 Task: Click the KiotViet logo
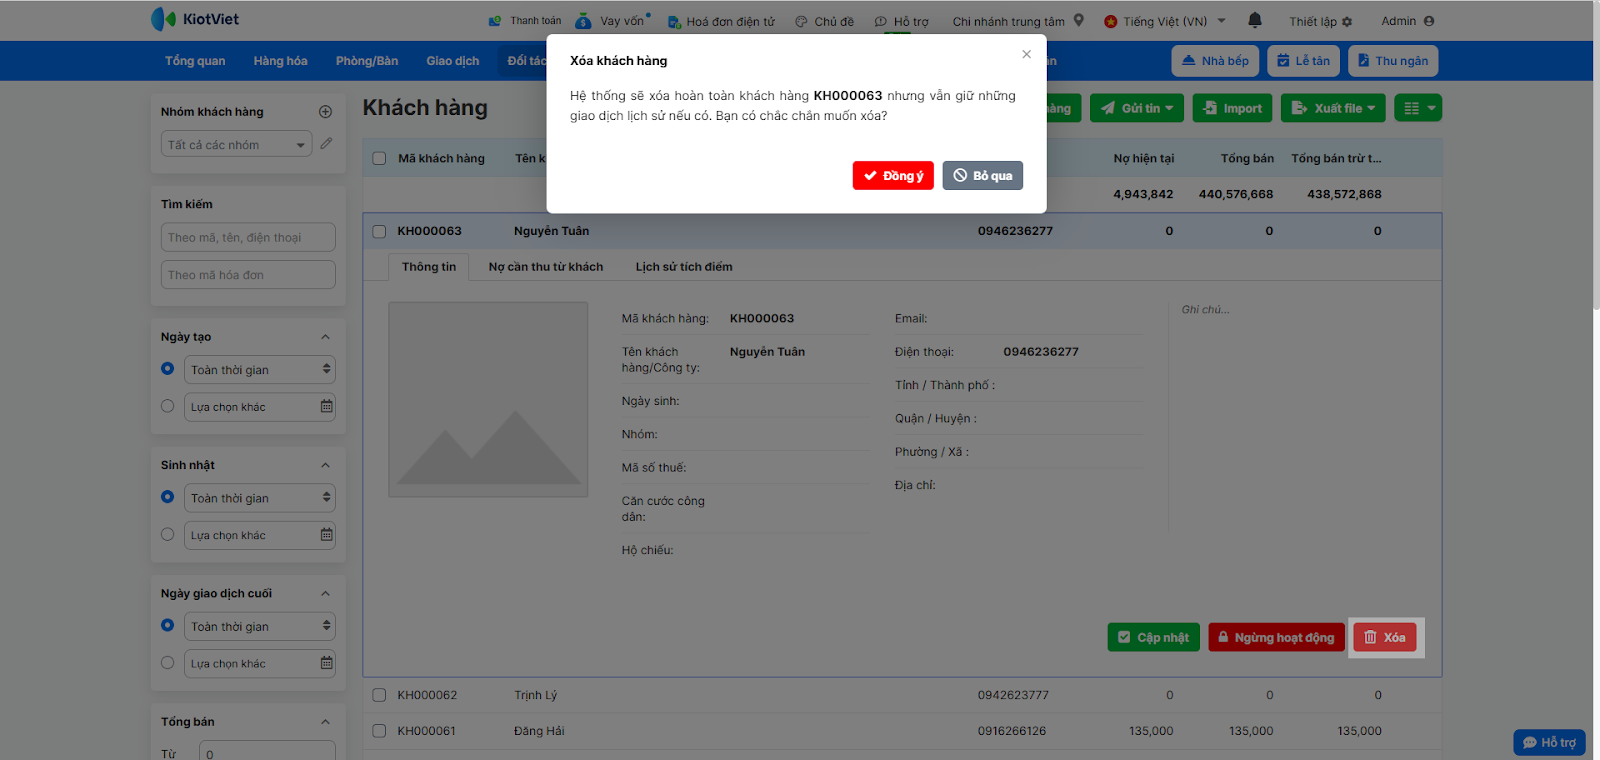tap(195, 19)
